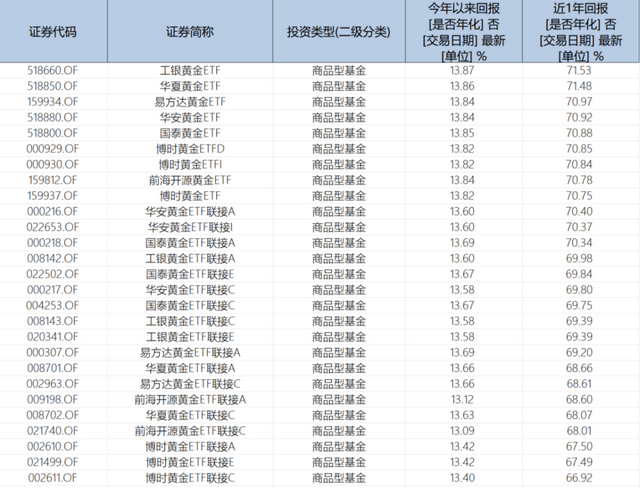
Task: Select the name cell 华夏黄金ETF
Action: (x=190, y=86)
